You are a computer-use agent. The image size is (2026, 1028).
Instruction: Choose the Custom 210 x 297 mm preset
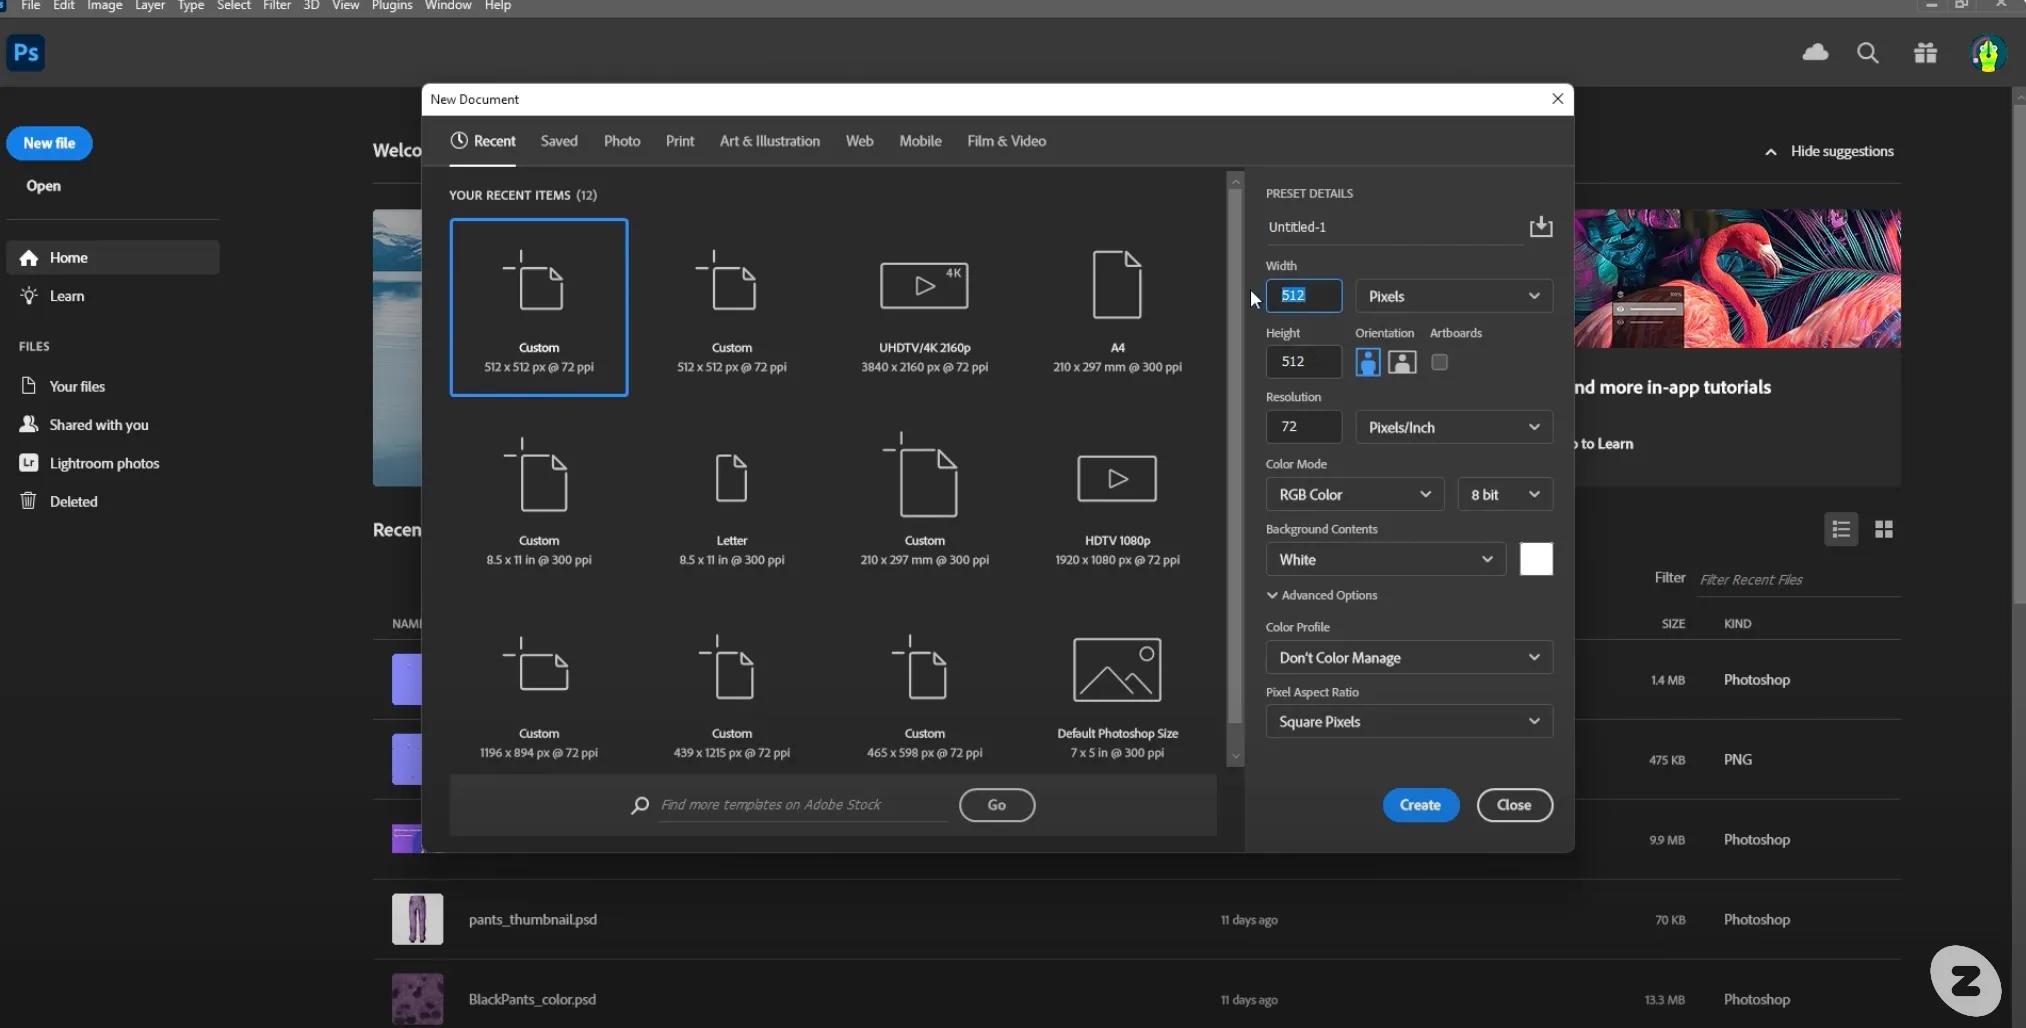click(x=925, y=500)
